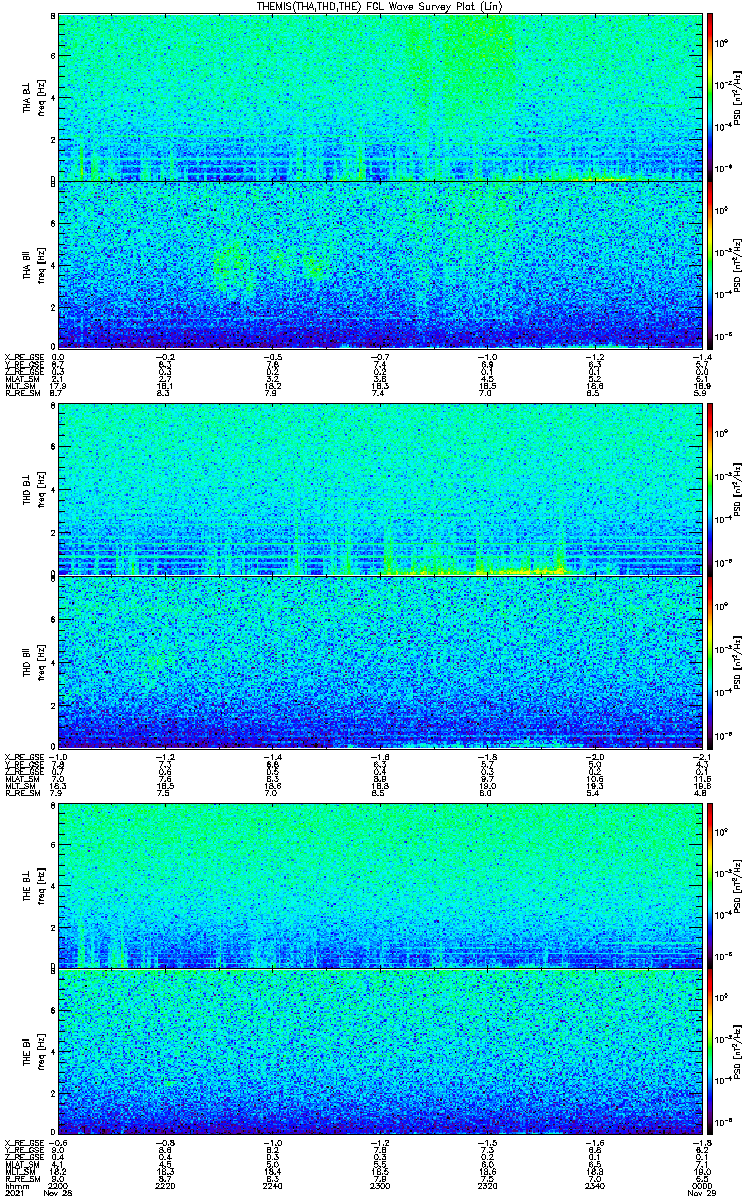Click the color bar beside THE B-parallel panel
Screen dimensions: 750x1200
tap(711, 1053)
